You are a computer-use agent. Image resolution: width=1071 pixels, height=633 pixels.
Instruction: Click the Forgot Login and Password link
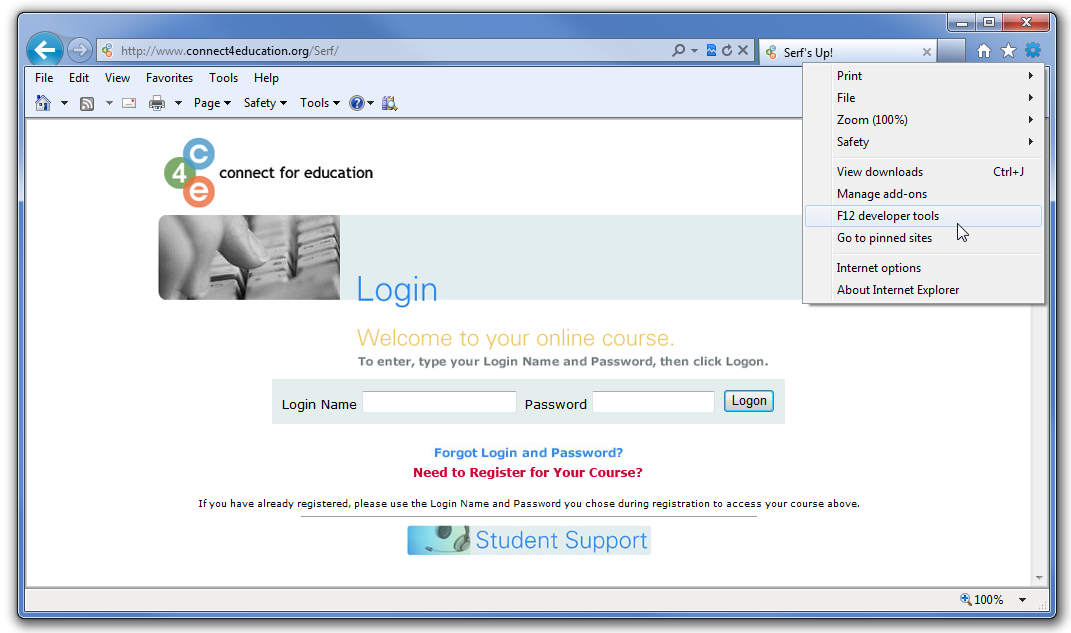pyautogui.click(x=528, y=453)
